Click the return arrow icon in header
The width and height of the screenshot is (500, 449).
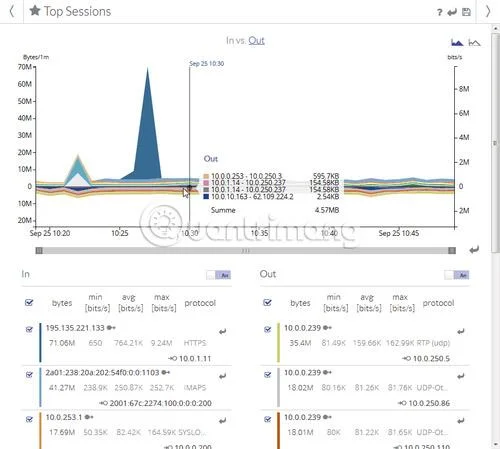(452, 13)
